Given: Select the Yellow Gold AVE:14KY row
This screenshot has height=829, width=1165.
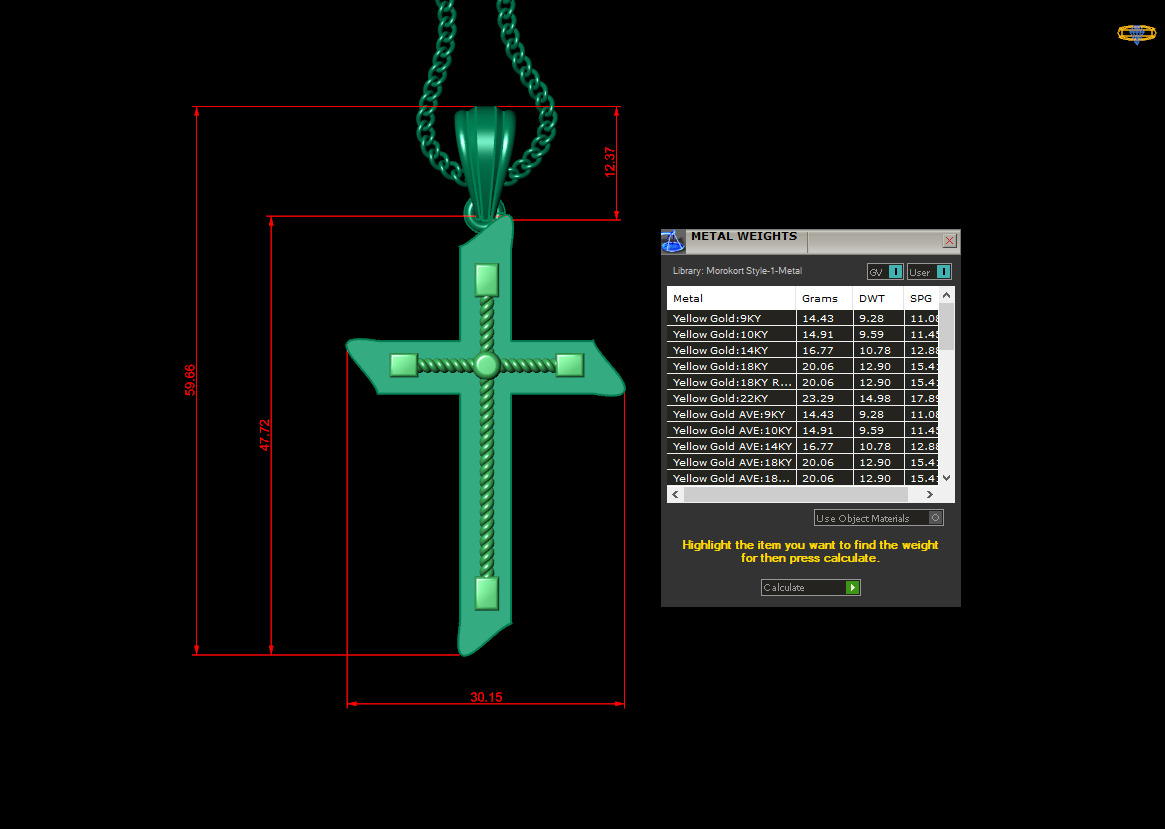Looking at the screenshot, I should (x=803, y=446).
